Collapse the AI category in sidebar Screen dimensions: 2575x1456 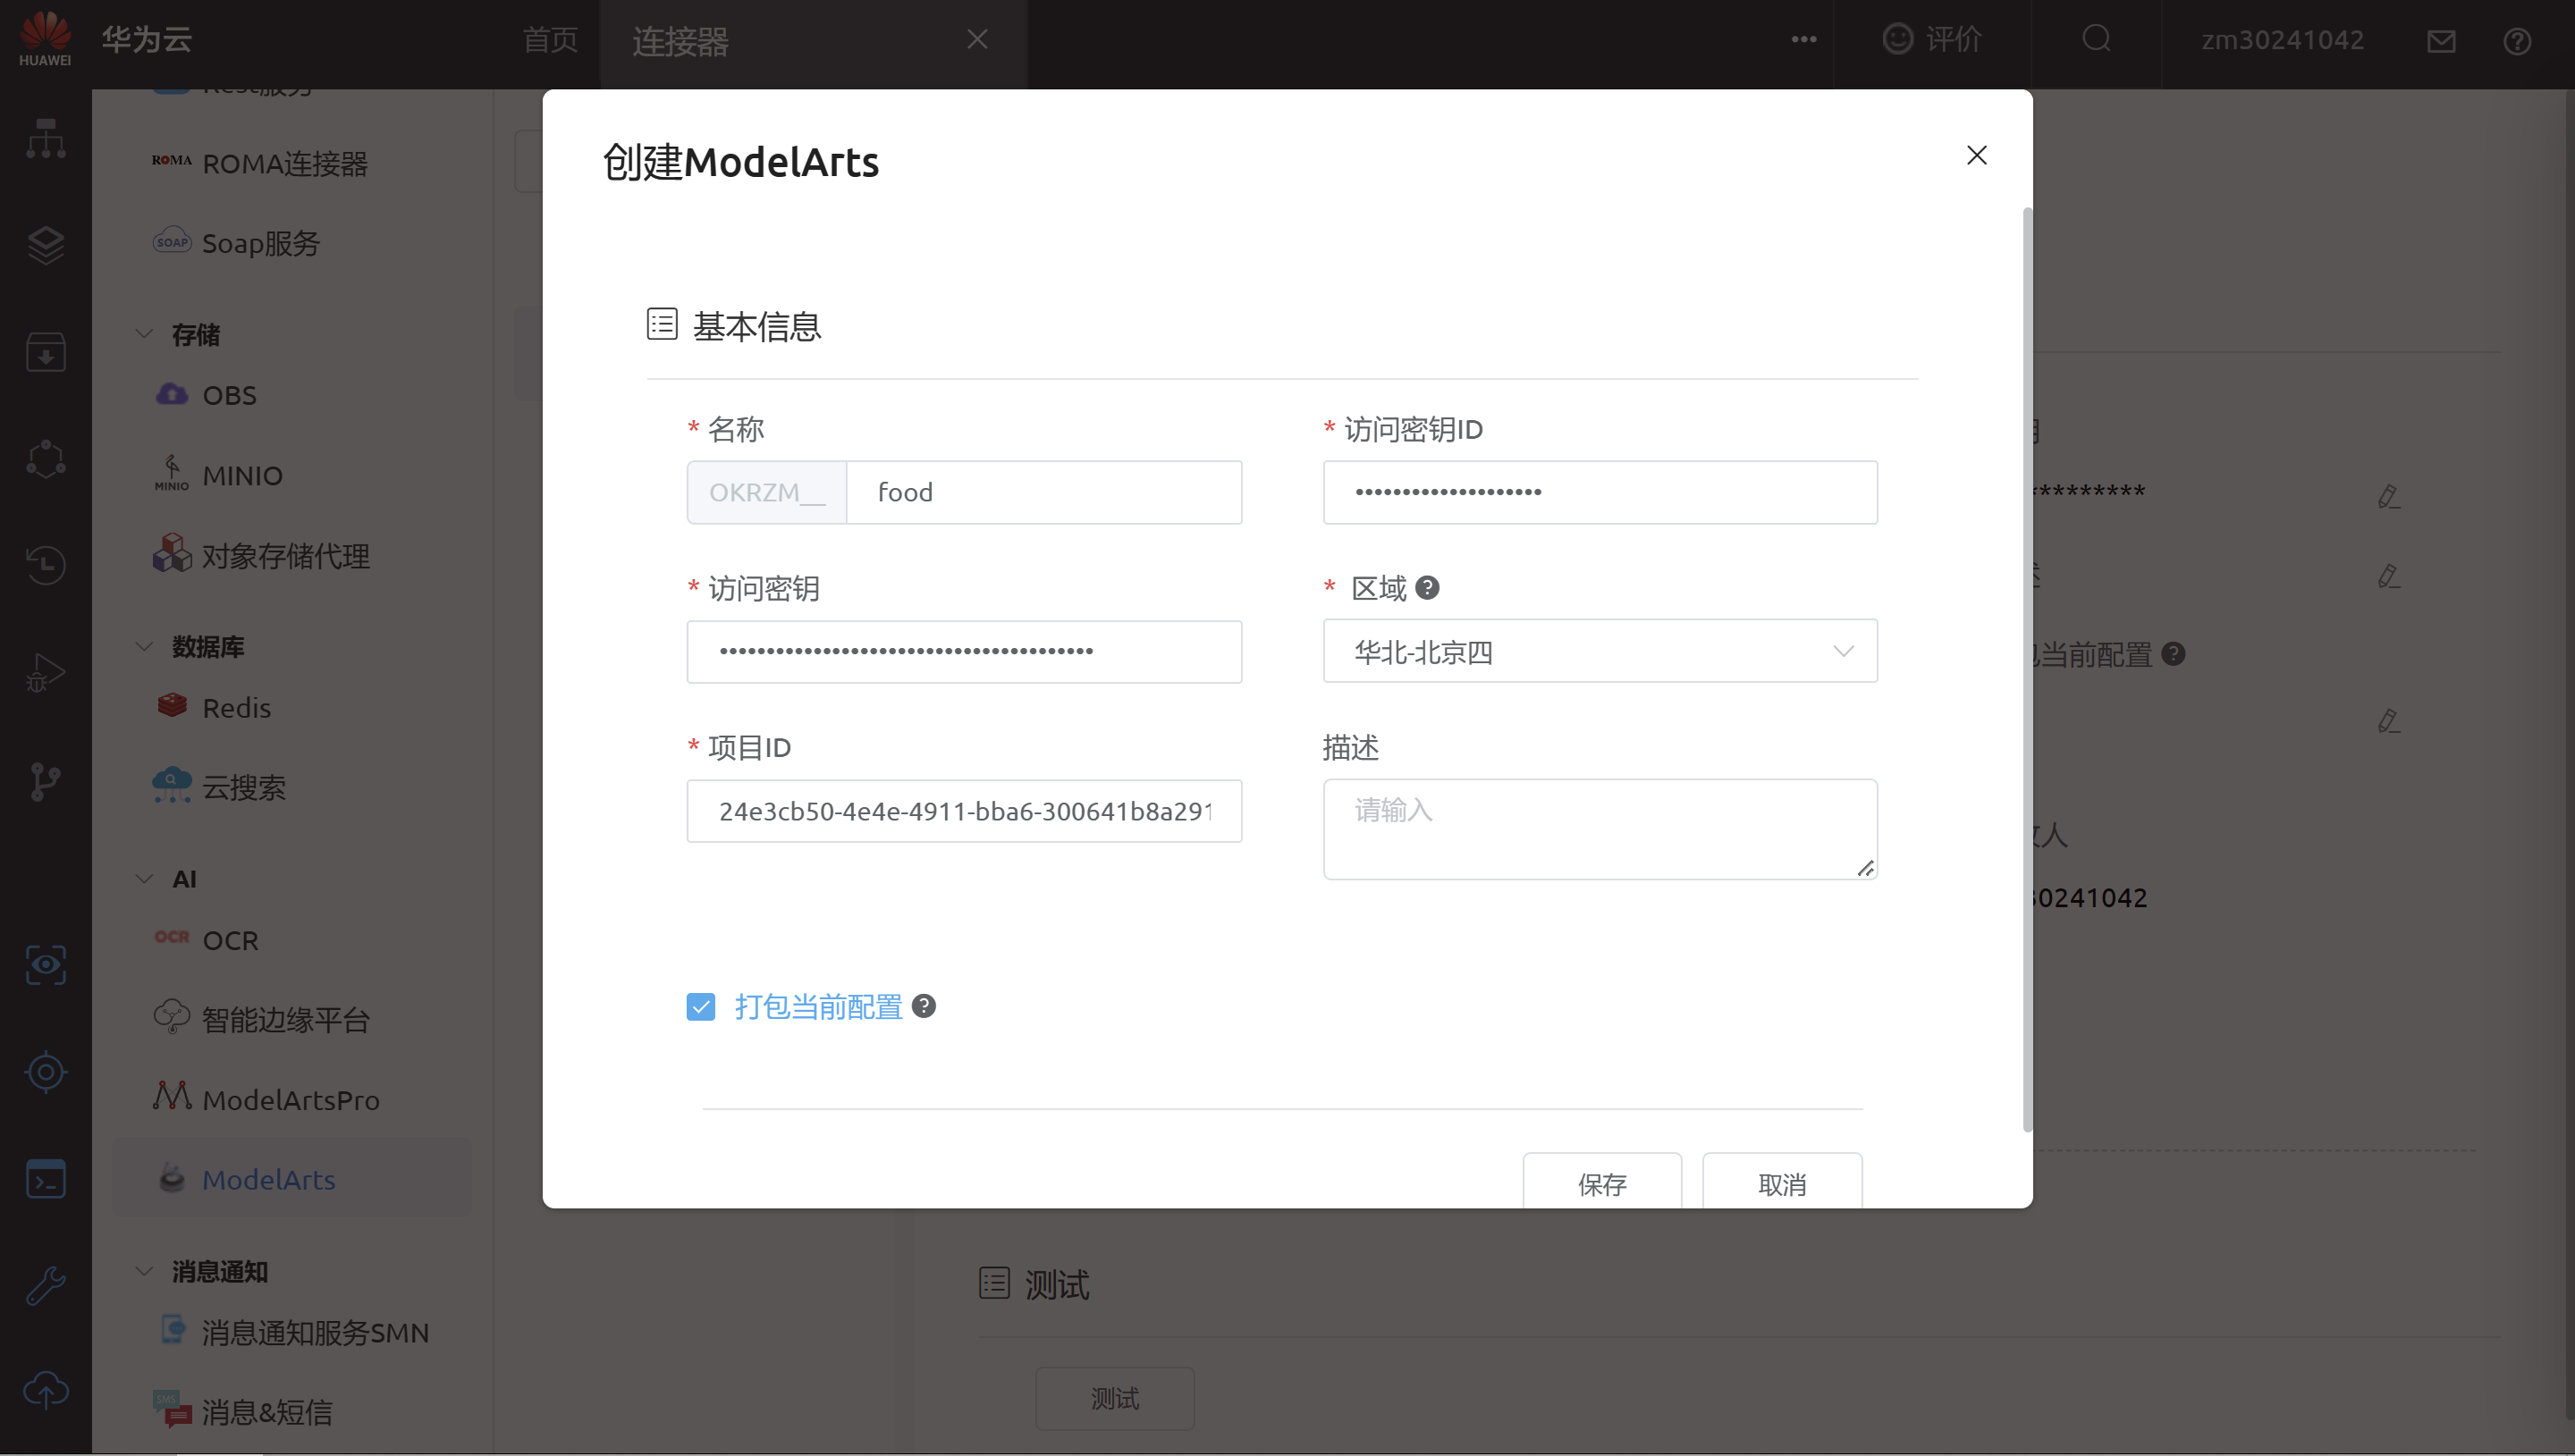[145, 879]
